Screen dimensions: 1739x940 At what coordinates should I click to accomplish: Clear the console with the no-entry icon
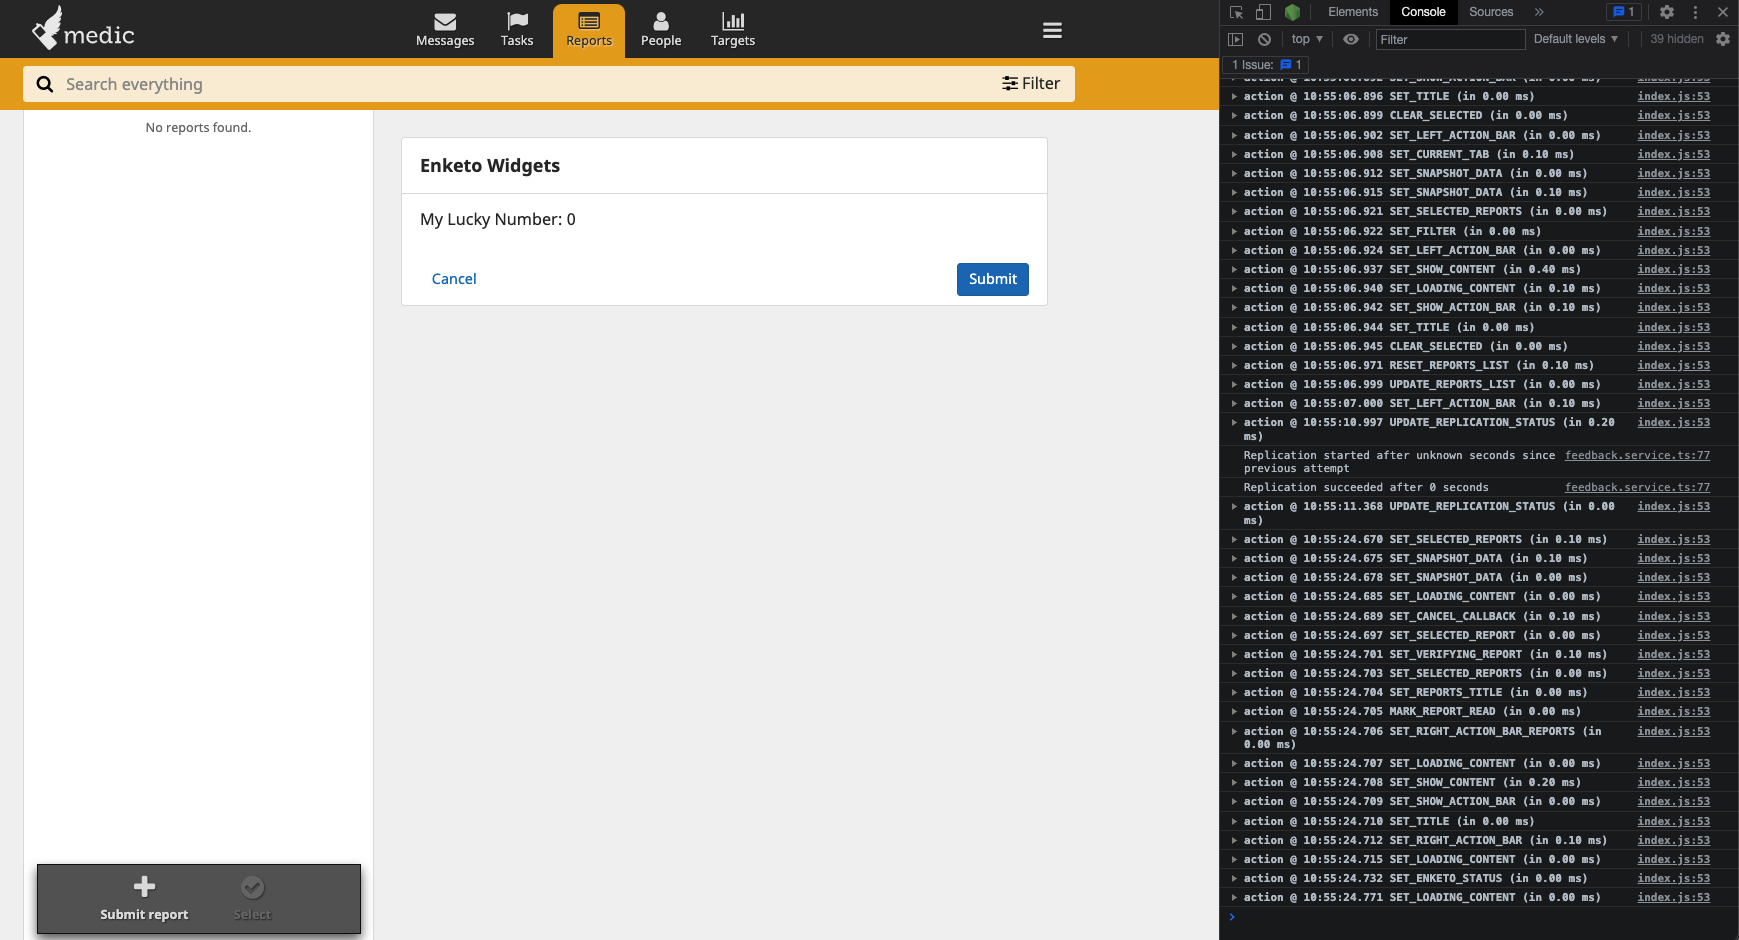[1265, 39]
